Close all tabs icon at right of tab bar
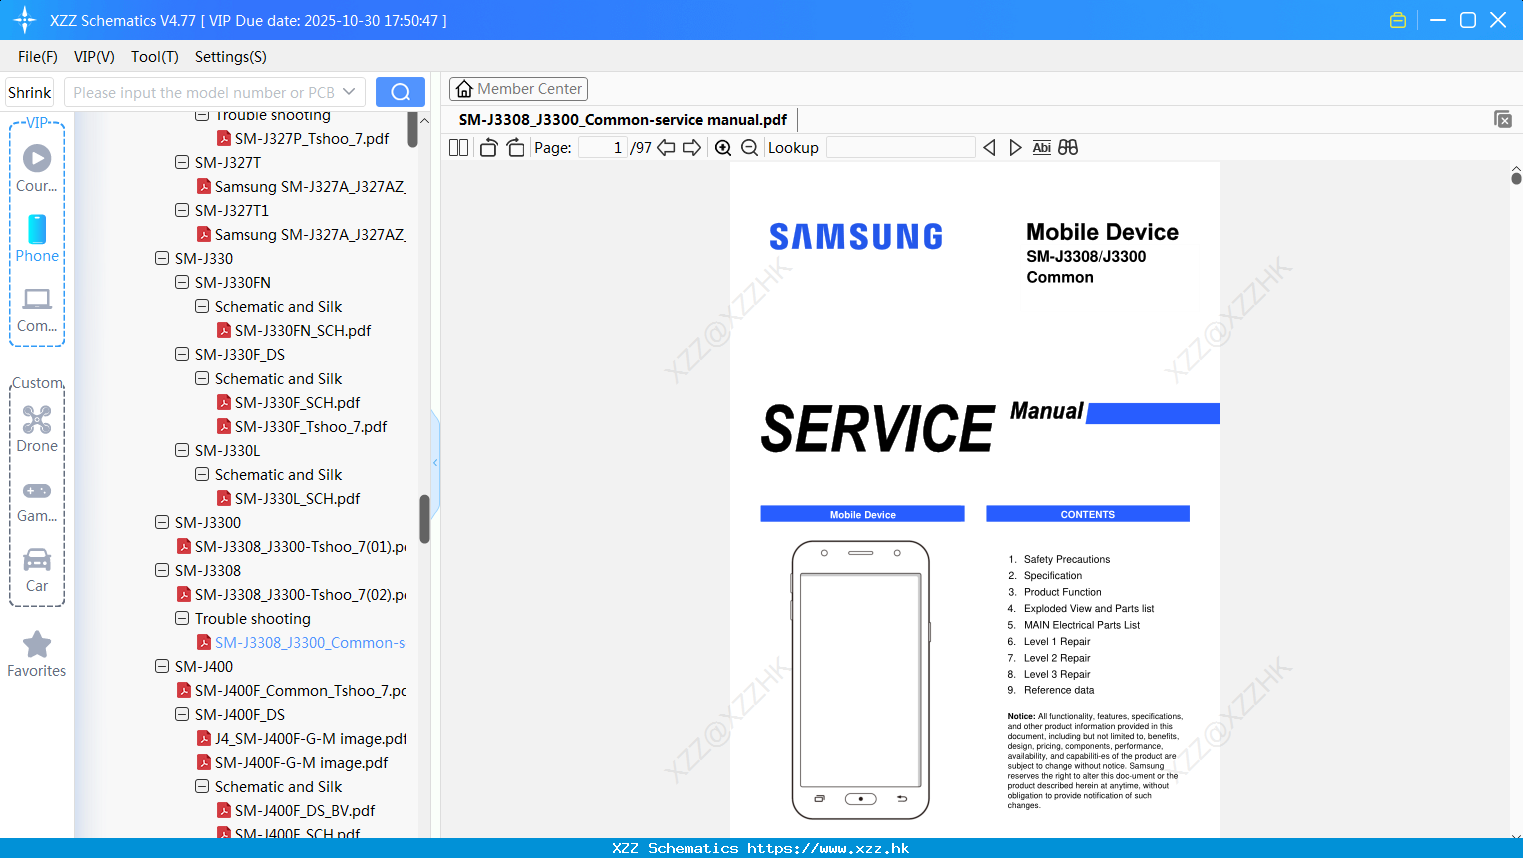Image resolution: width=1523 pixels, height=858 pixels. 1503,119
